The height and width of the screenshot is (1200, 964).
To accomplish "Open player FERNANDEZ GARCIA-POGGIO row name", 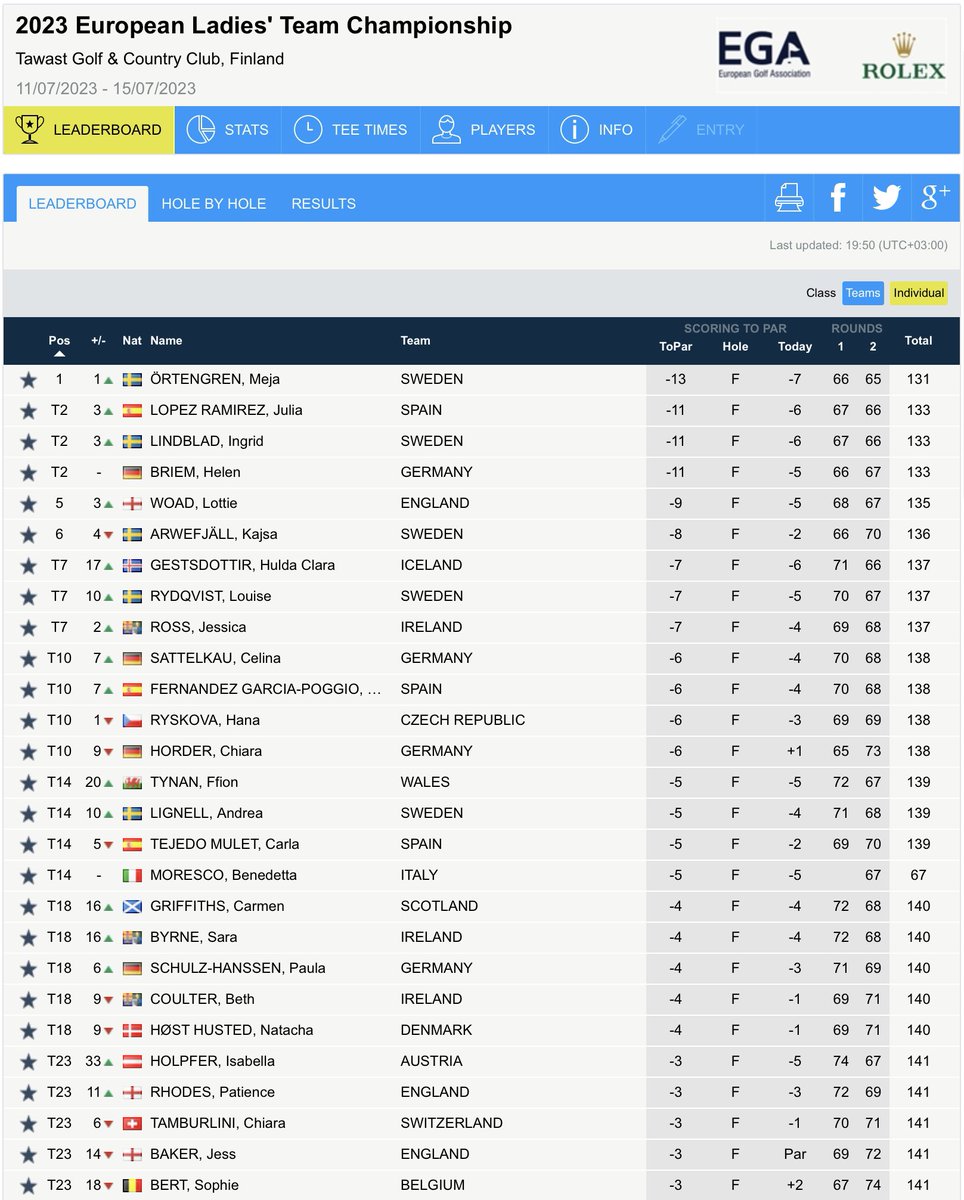I will click(x=265, y=689).
